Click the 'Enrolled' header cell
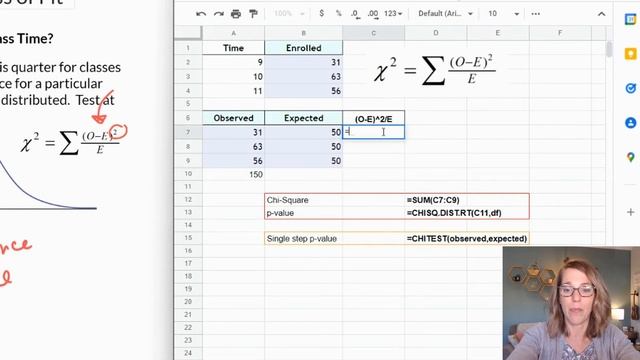Image resolution: width=640 pixels, height=360 pixels. [x=304, y=48]
